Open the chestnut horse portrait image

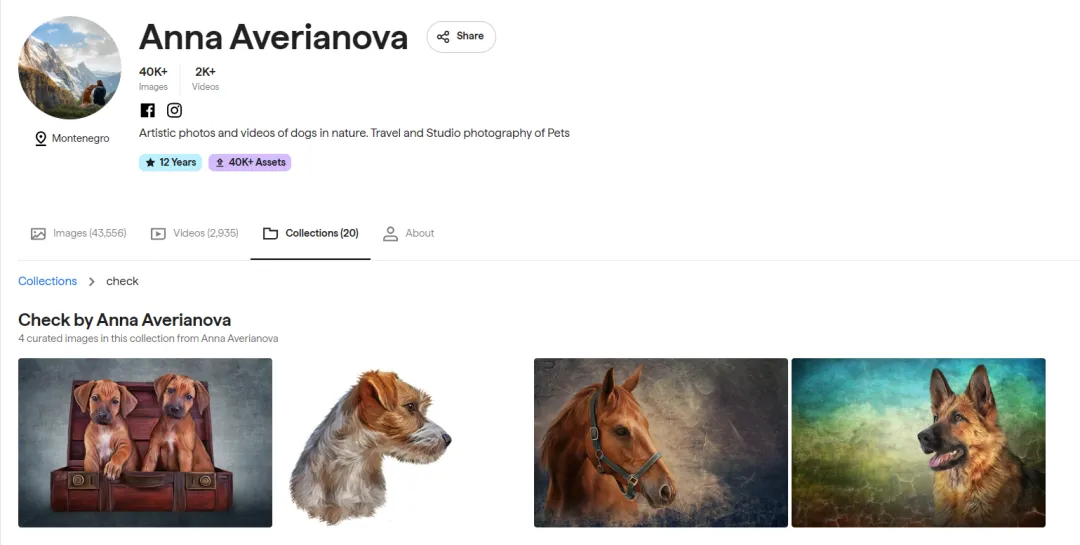click(x=660, y=442)
